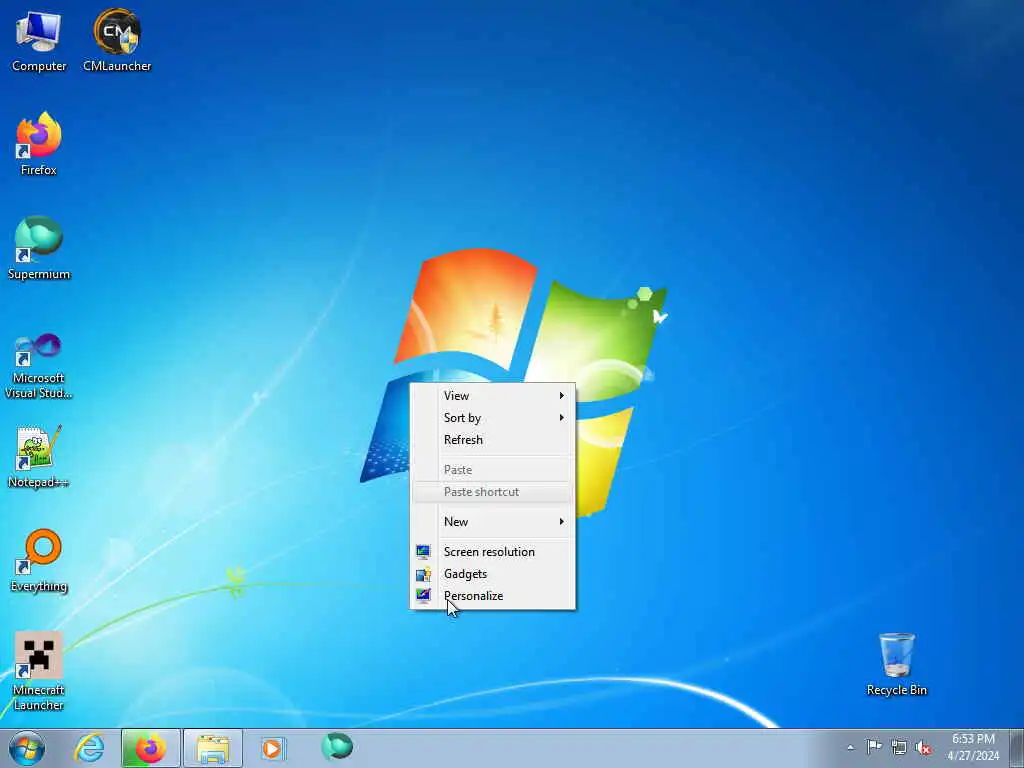The width and height of the screenshot is (1024, 768).
Task: Select the Notepad++ desktop shortcut
Action: click(39, 456)
